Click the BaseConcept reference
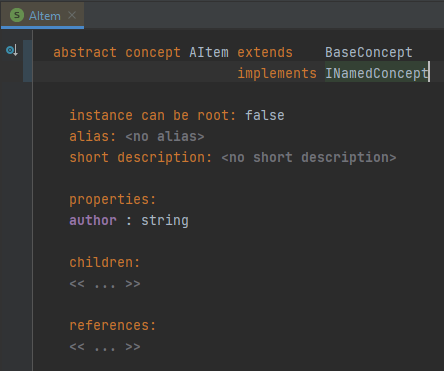 click(369, 52)
